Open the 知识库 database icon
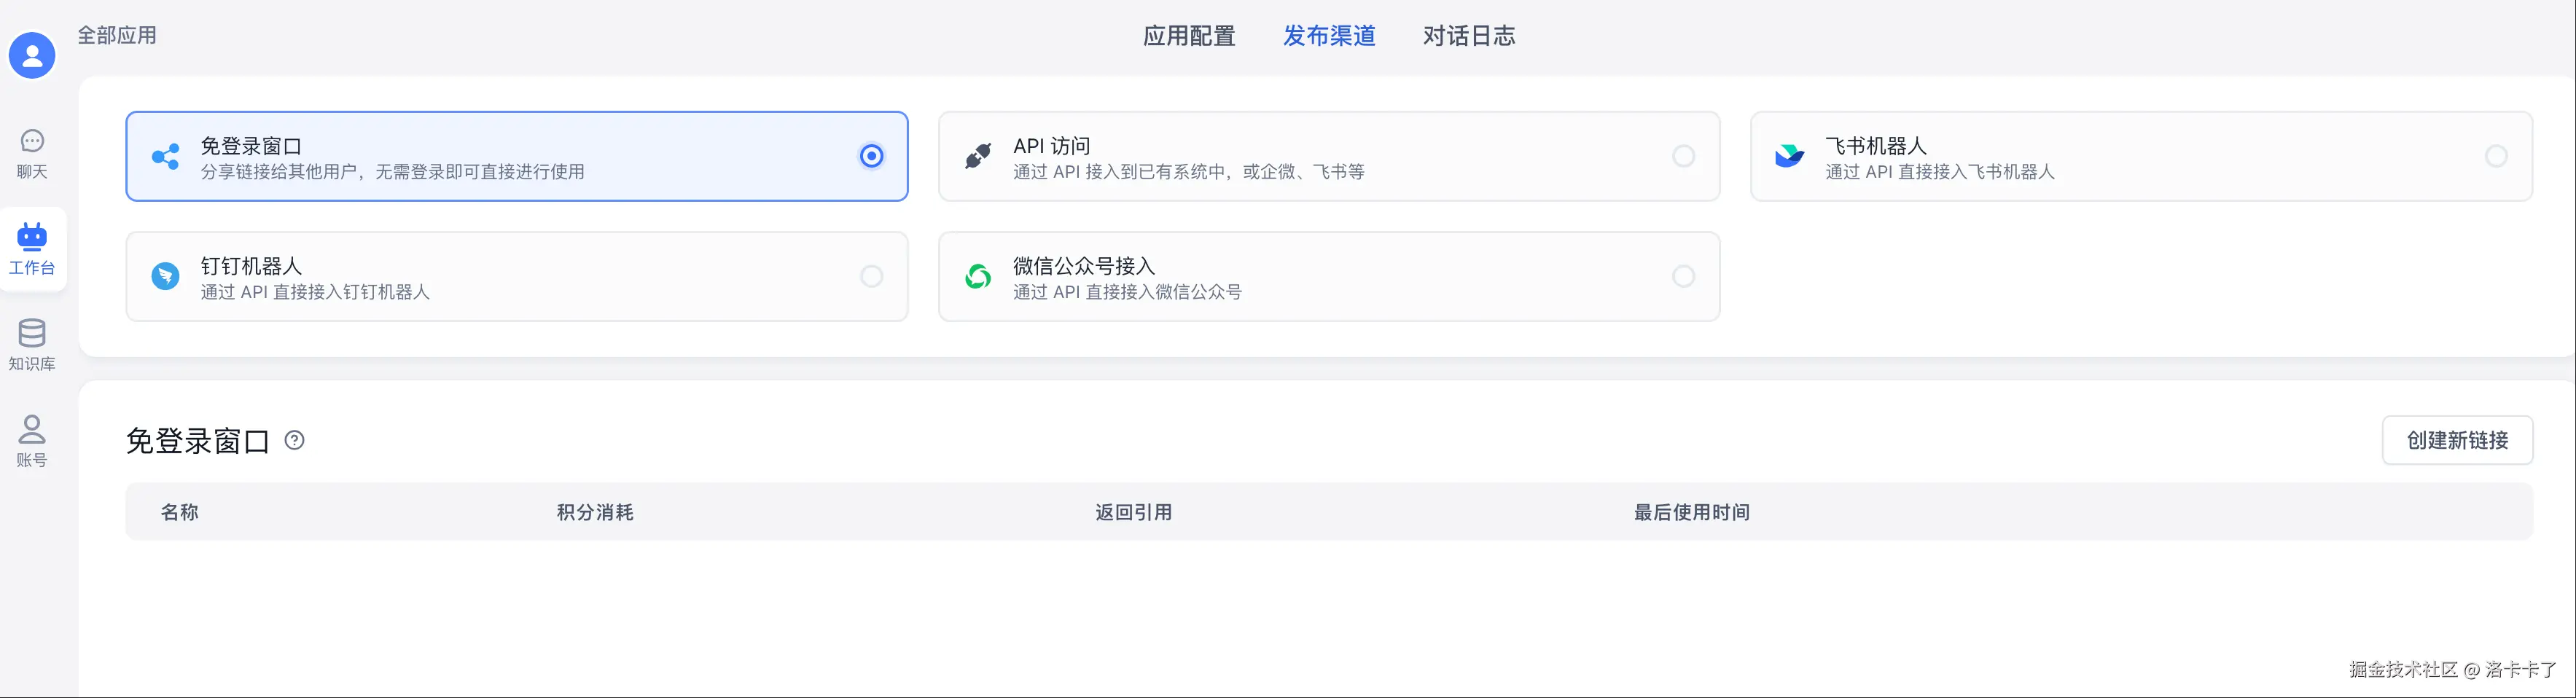The width and height of the screenshot is (2576, 698). tap(32, 333)
